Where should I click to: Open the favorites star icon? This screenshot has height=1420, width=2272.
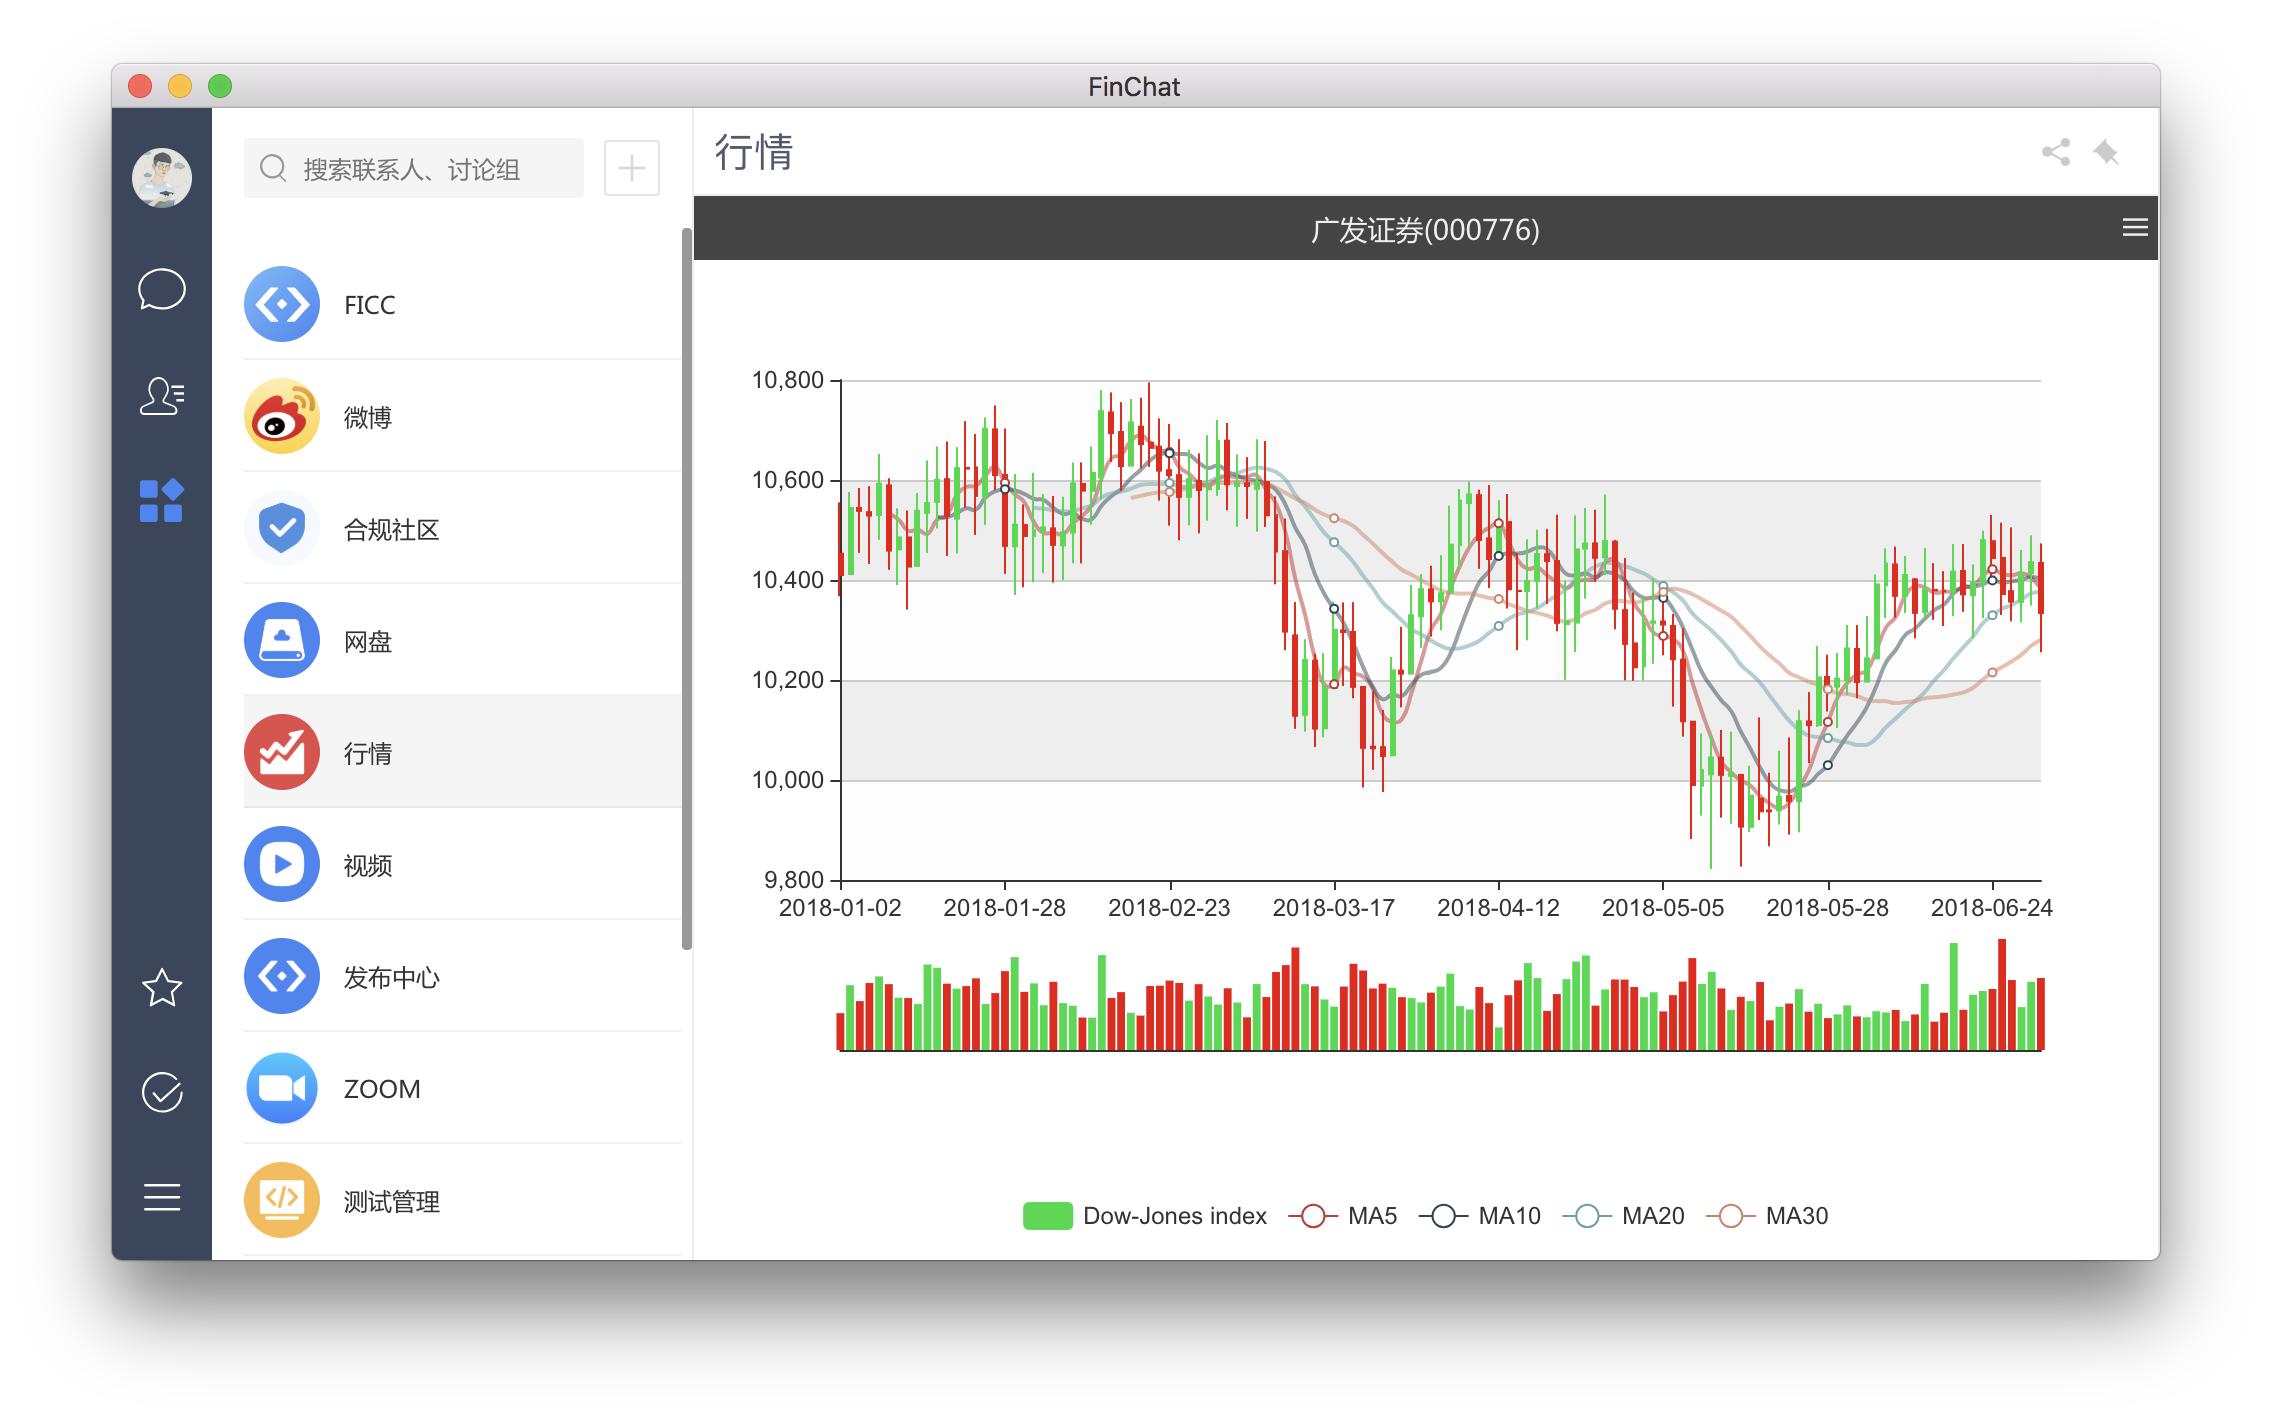161,988
